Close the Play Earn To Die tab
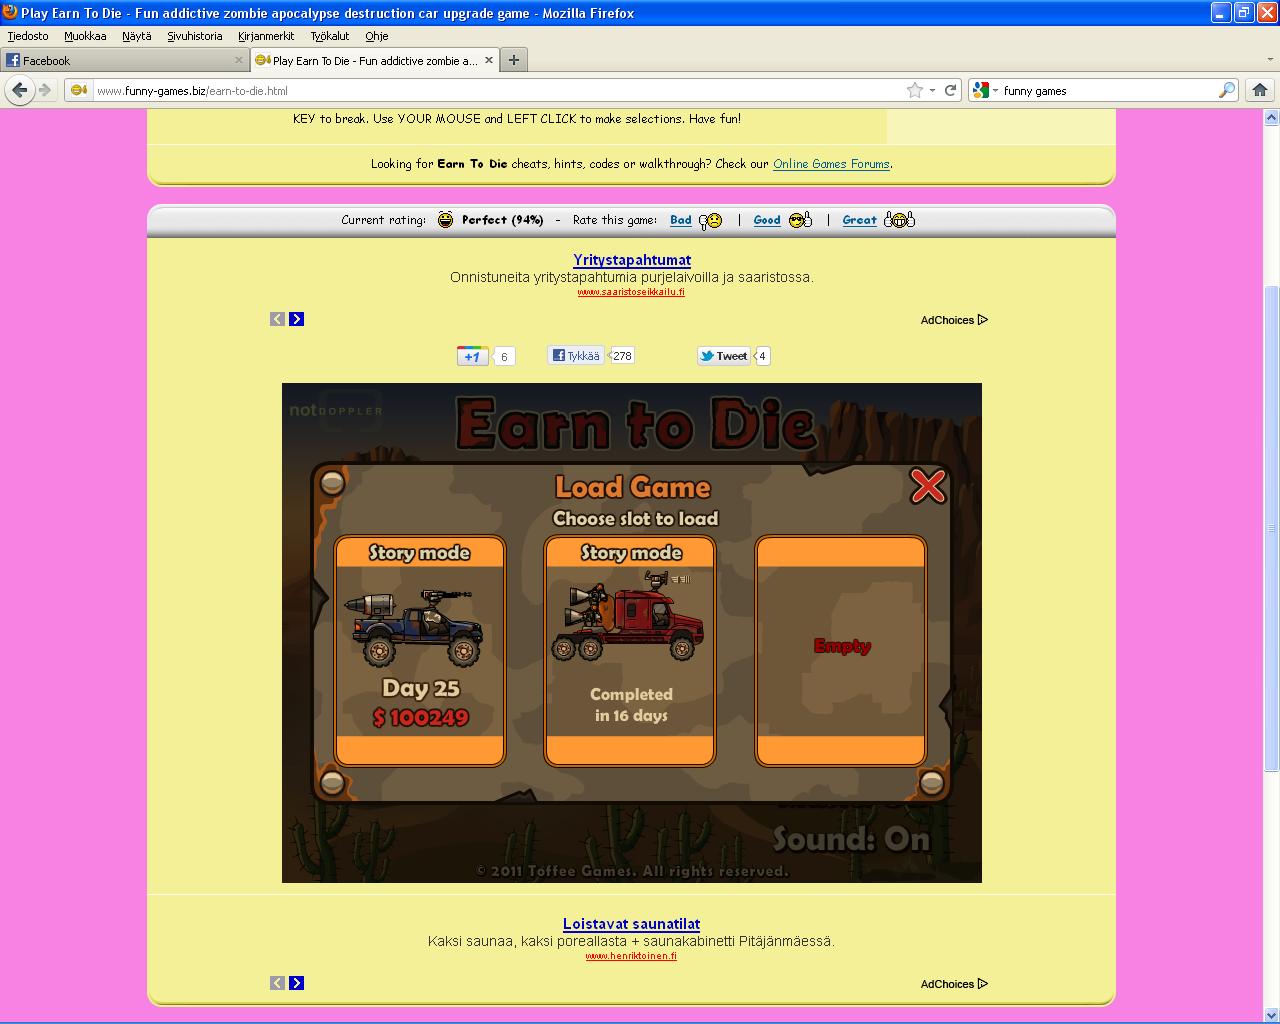This screenshot has height=1024, width=1280. pos(489,60)
